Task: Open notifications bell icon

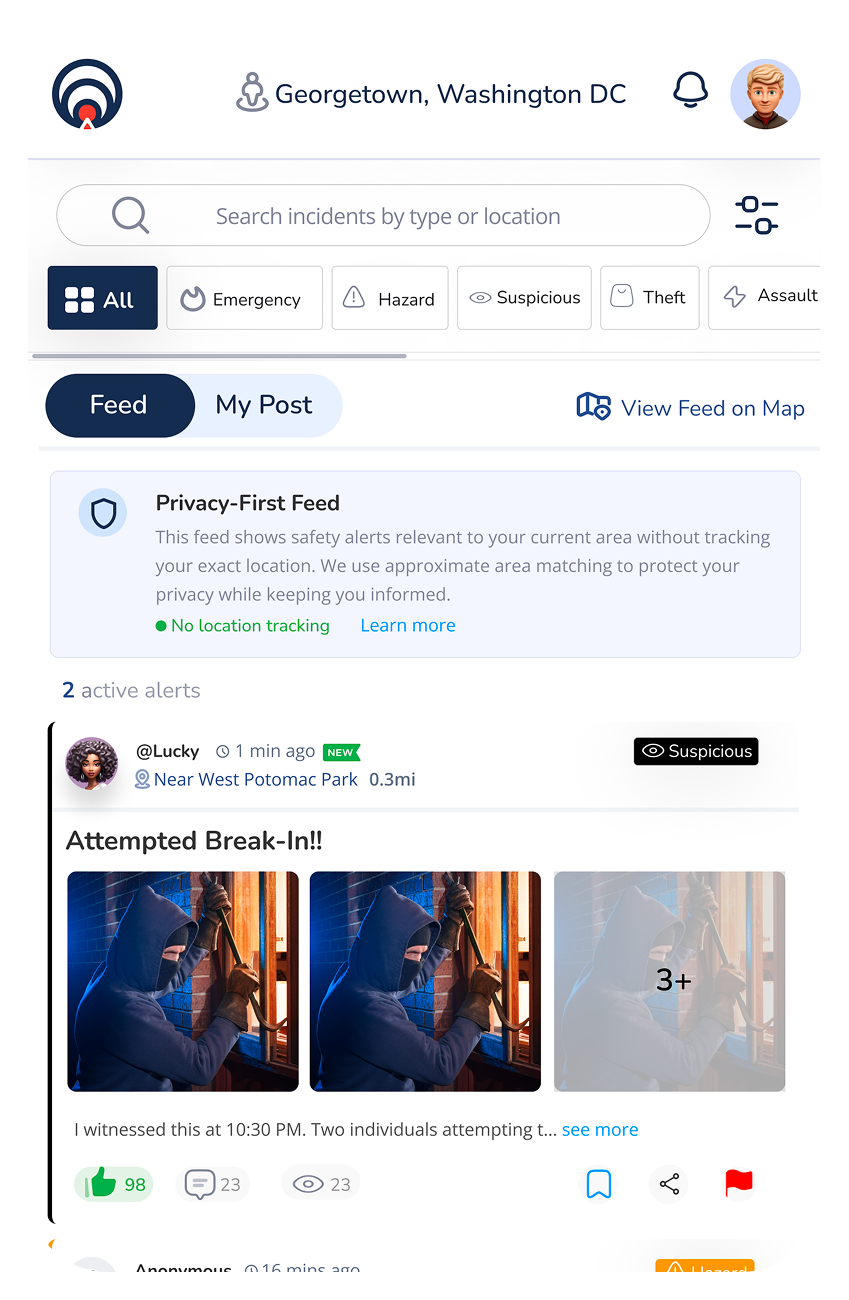Action: coord(690,91)
